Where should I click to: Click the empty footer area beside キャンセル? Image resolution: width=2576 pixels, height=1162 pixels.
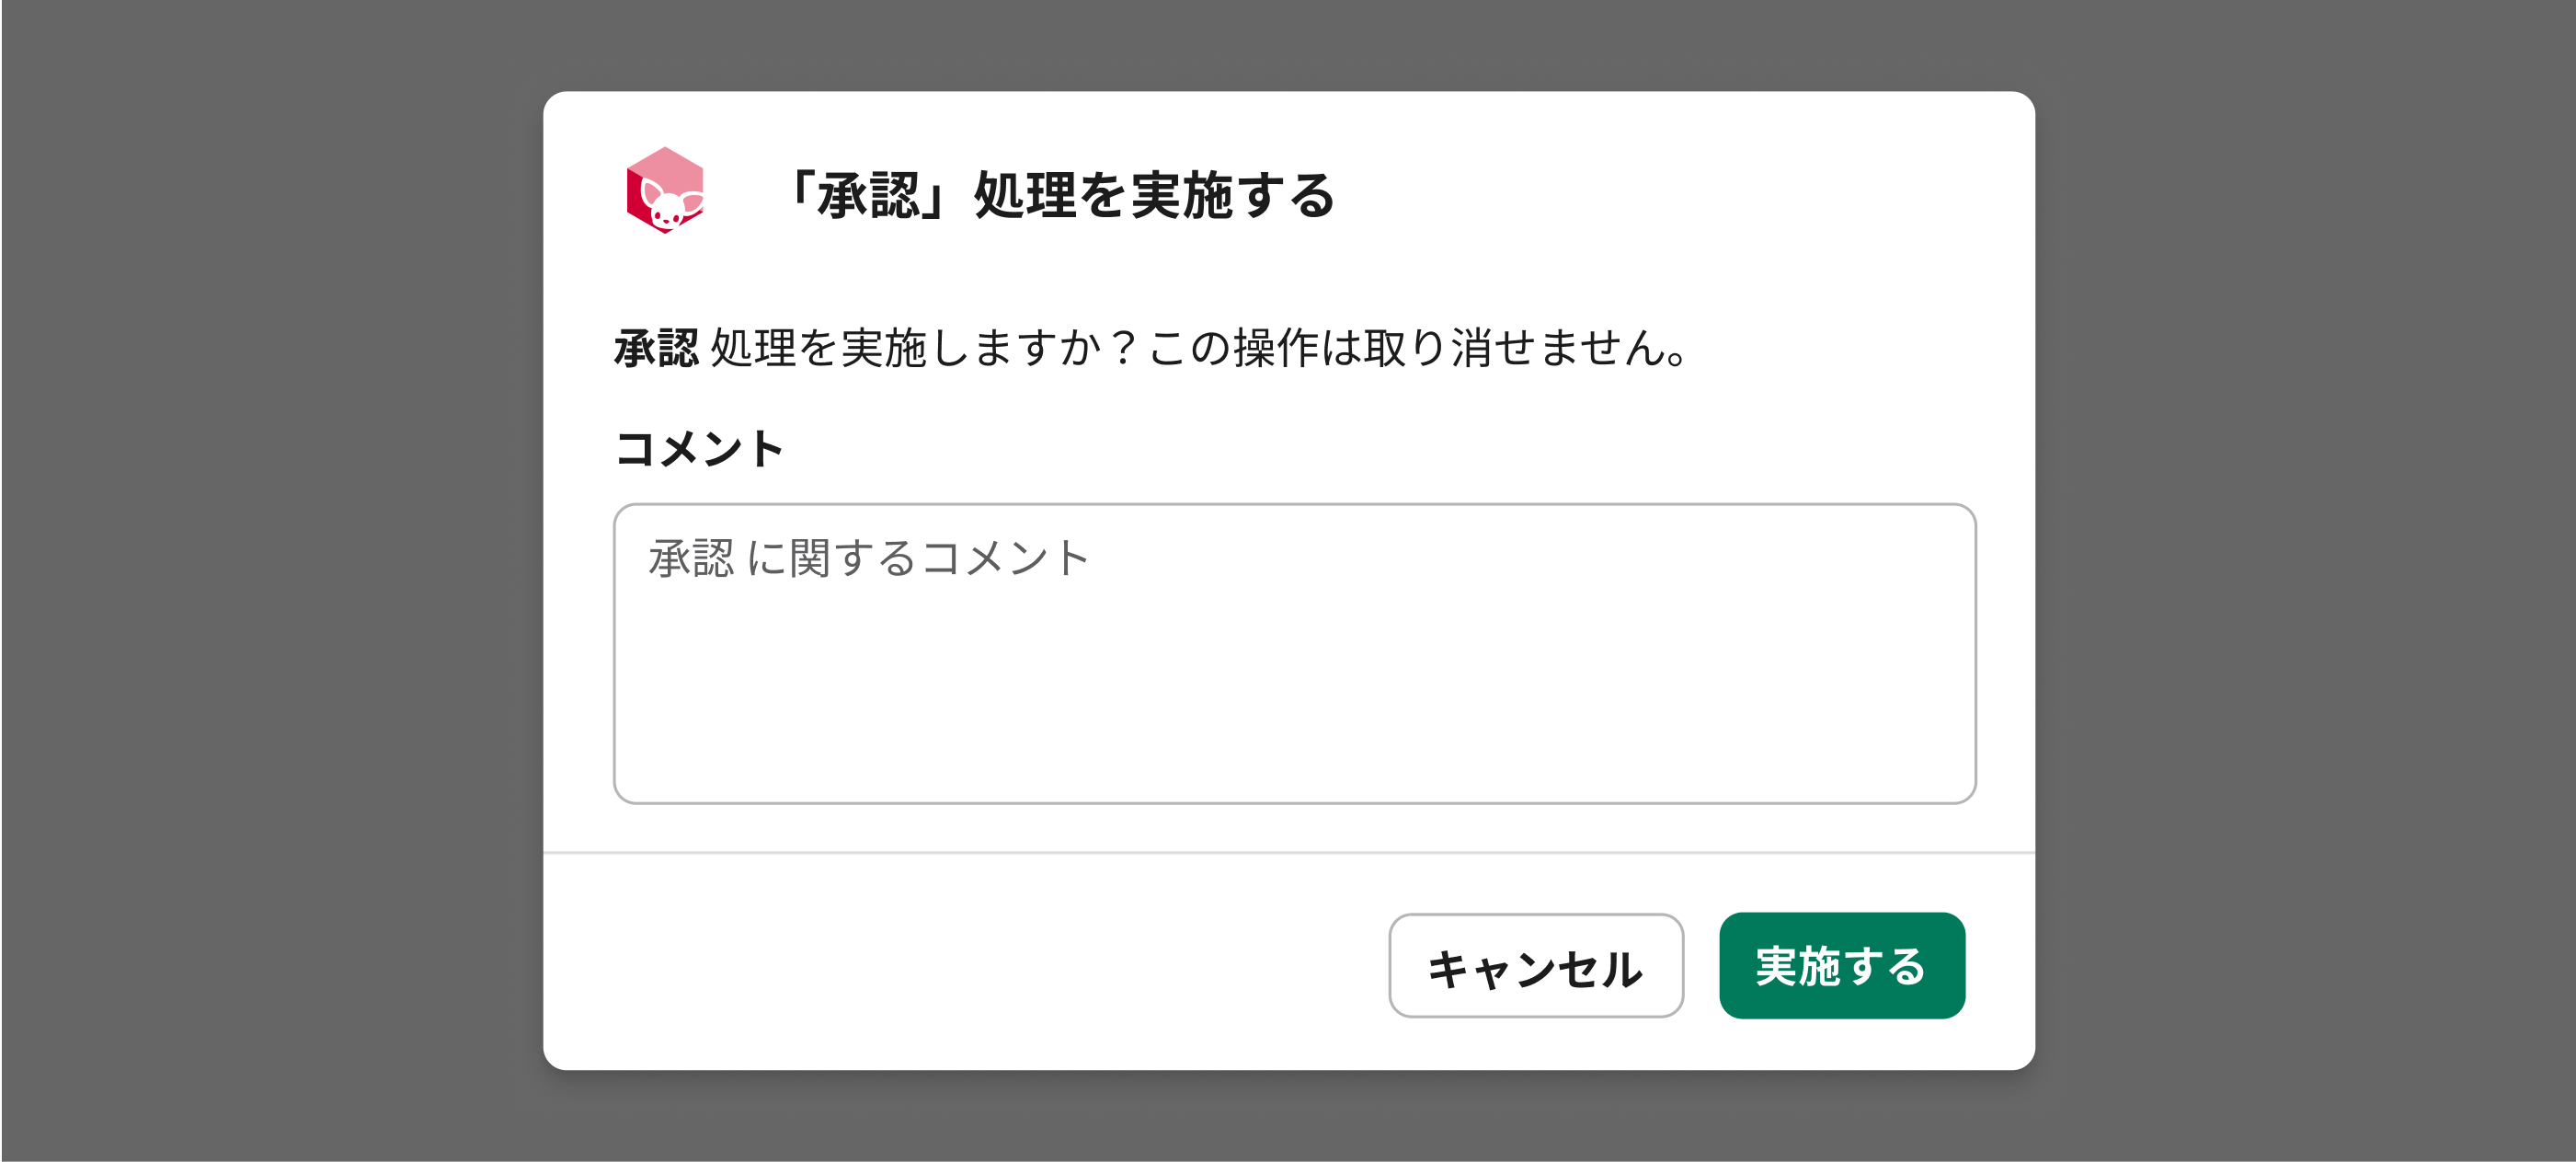coord(960,965)
